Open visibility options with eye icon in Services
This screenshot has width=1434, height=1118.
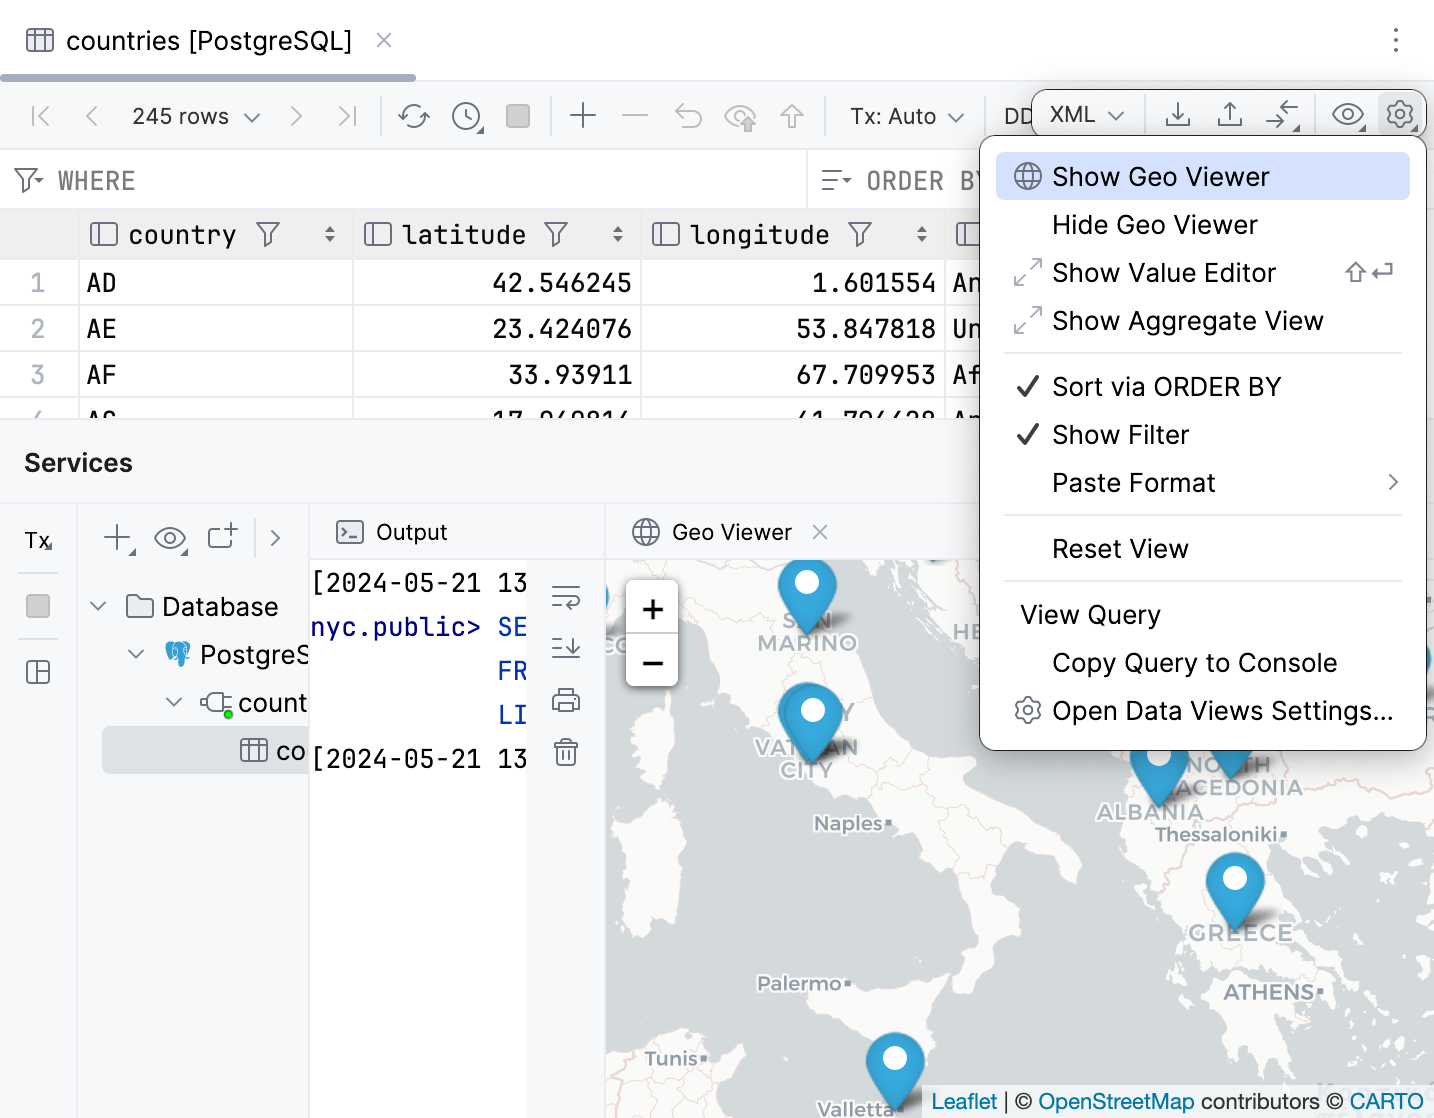(x=170, y=538)
